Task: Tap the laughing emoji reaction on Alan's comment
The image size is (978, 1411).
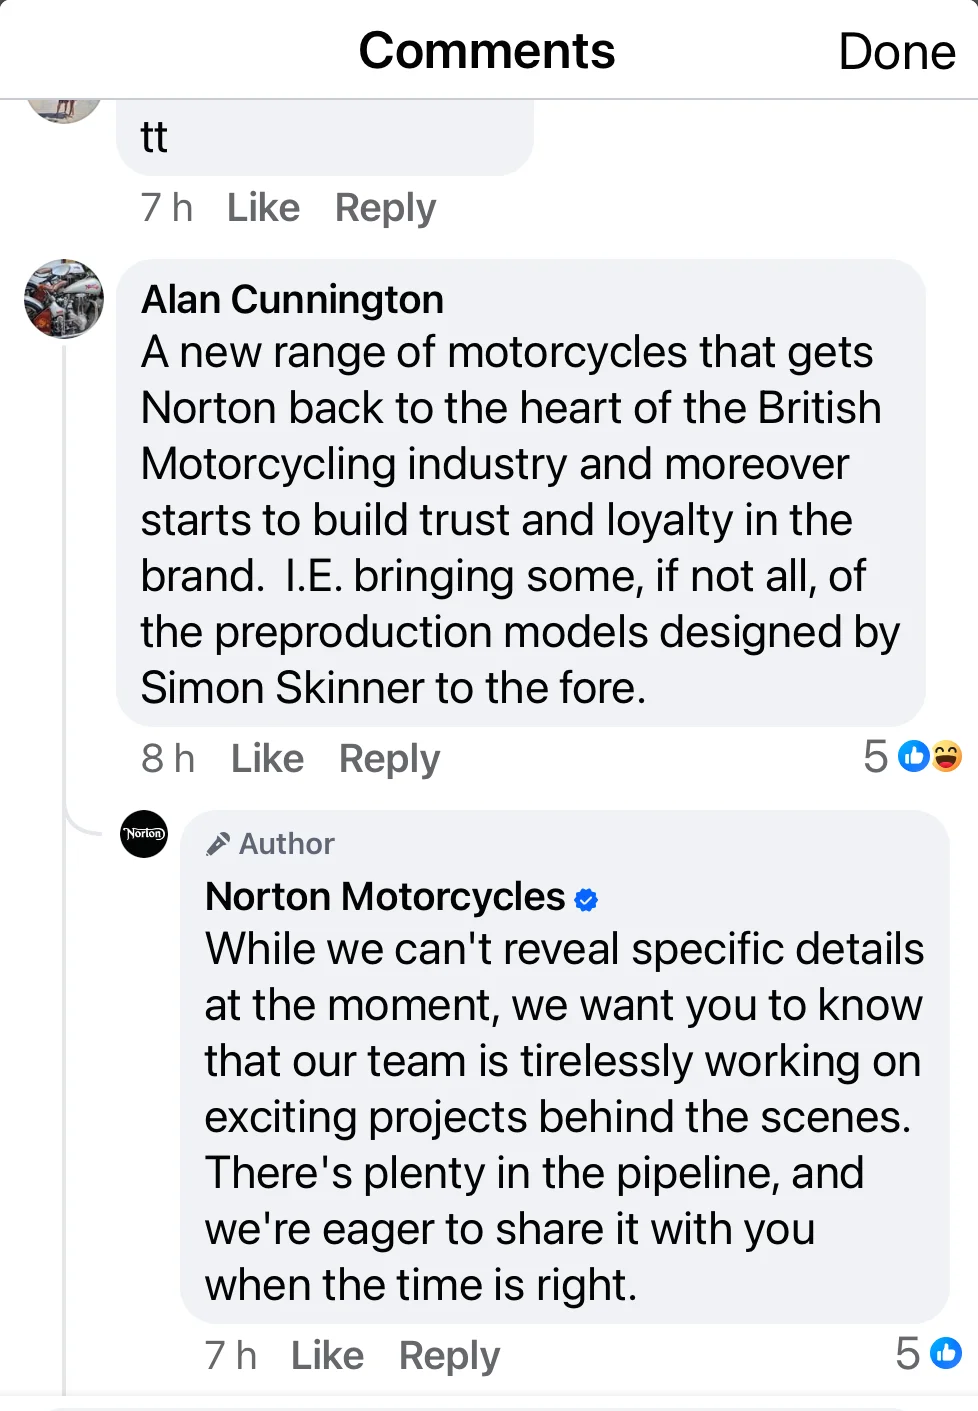Action: [x=947, y=757]
